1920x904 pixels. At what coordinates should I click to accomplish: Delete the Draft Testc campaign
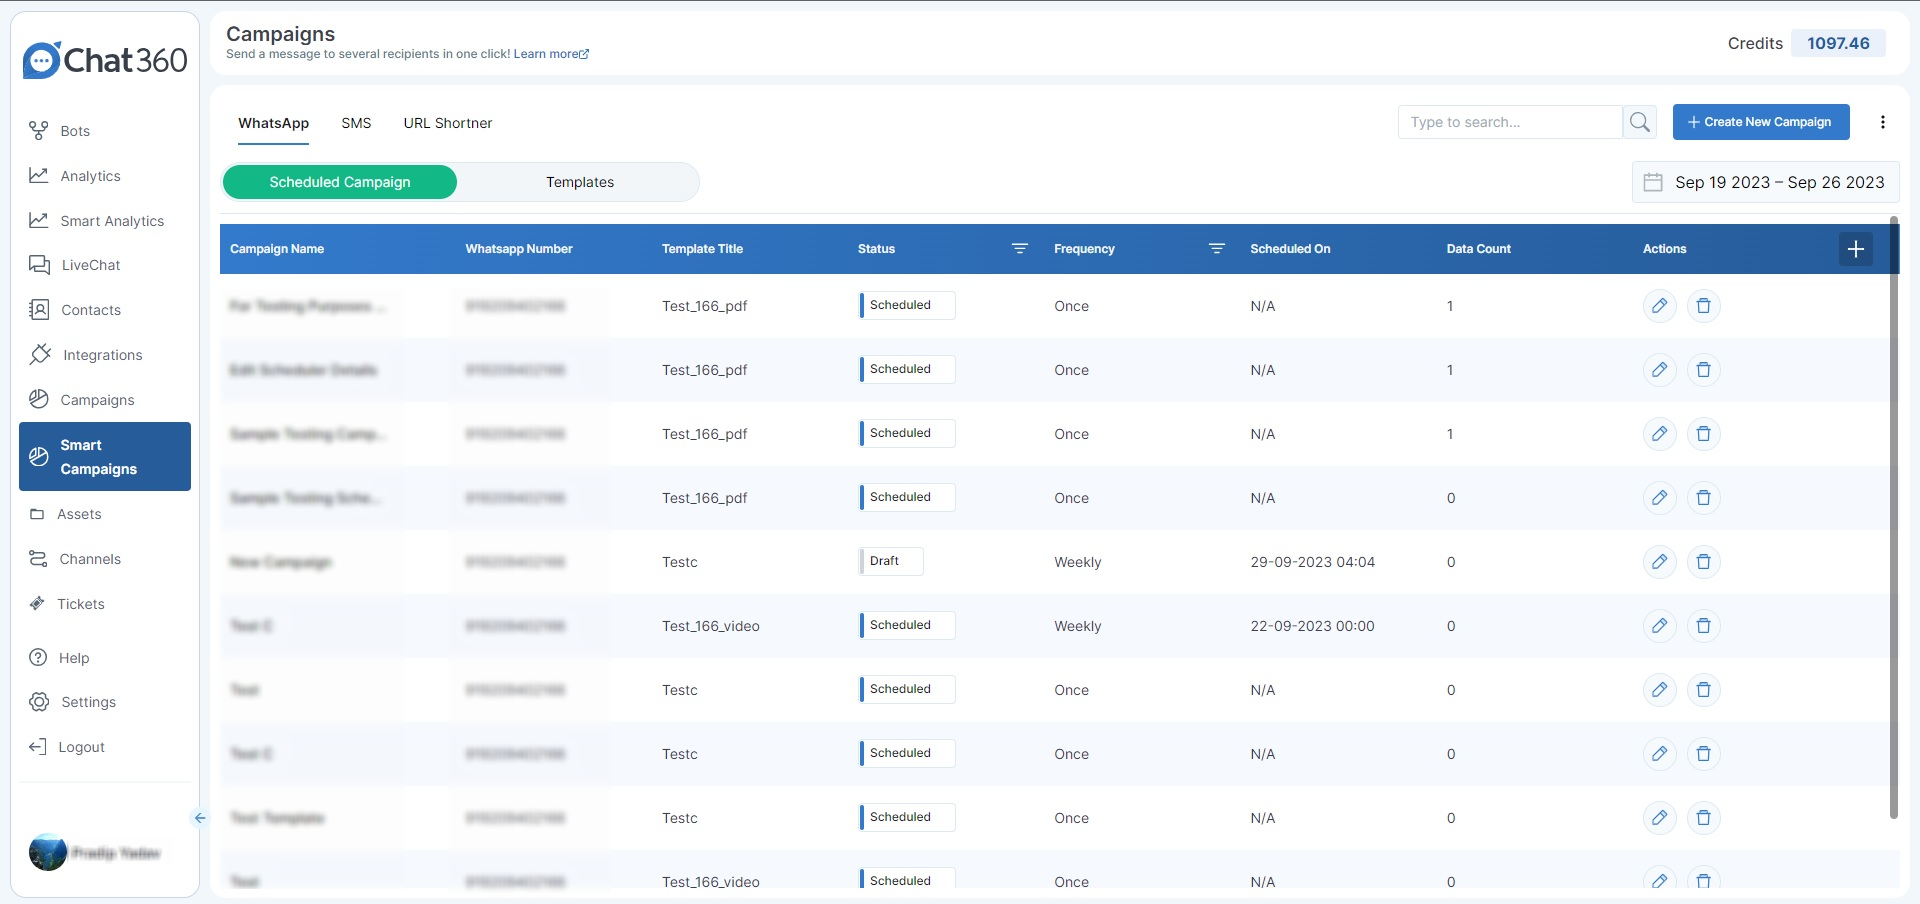[x=1704, y=562]
